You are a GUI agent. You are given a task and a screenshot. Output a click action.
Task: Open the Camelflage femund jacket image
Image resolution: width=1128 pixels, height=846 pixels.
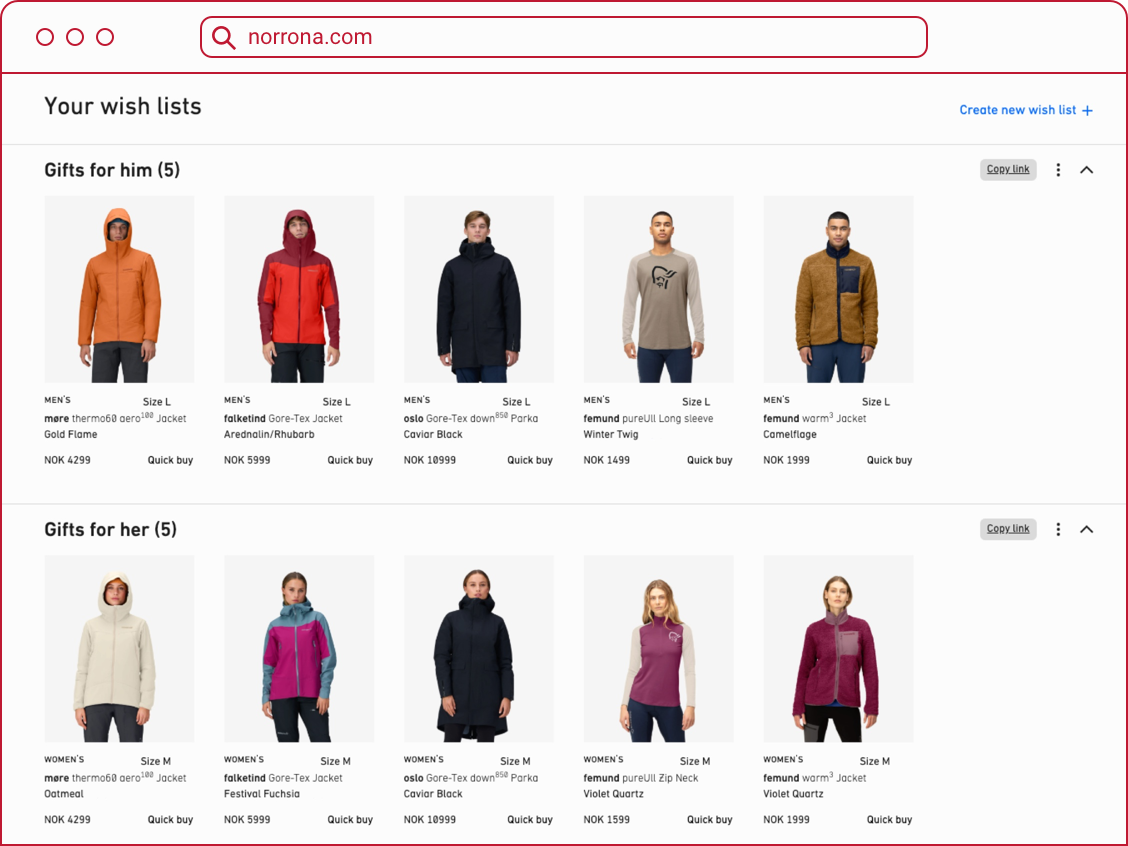(839, 289)
